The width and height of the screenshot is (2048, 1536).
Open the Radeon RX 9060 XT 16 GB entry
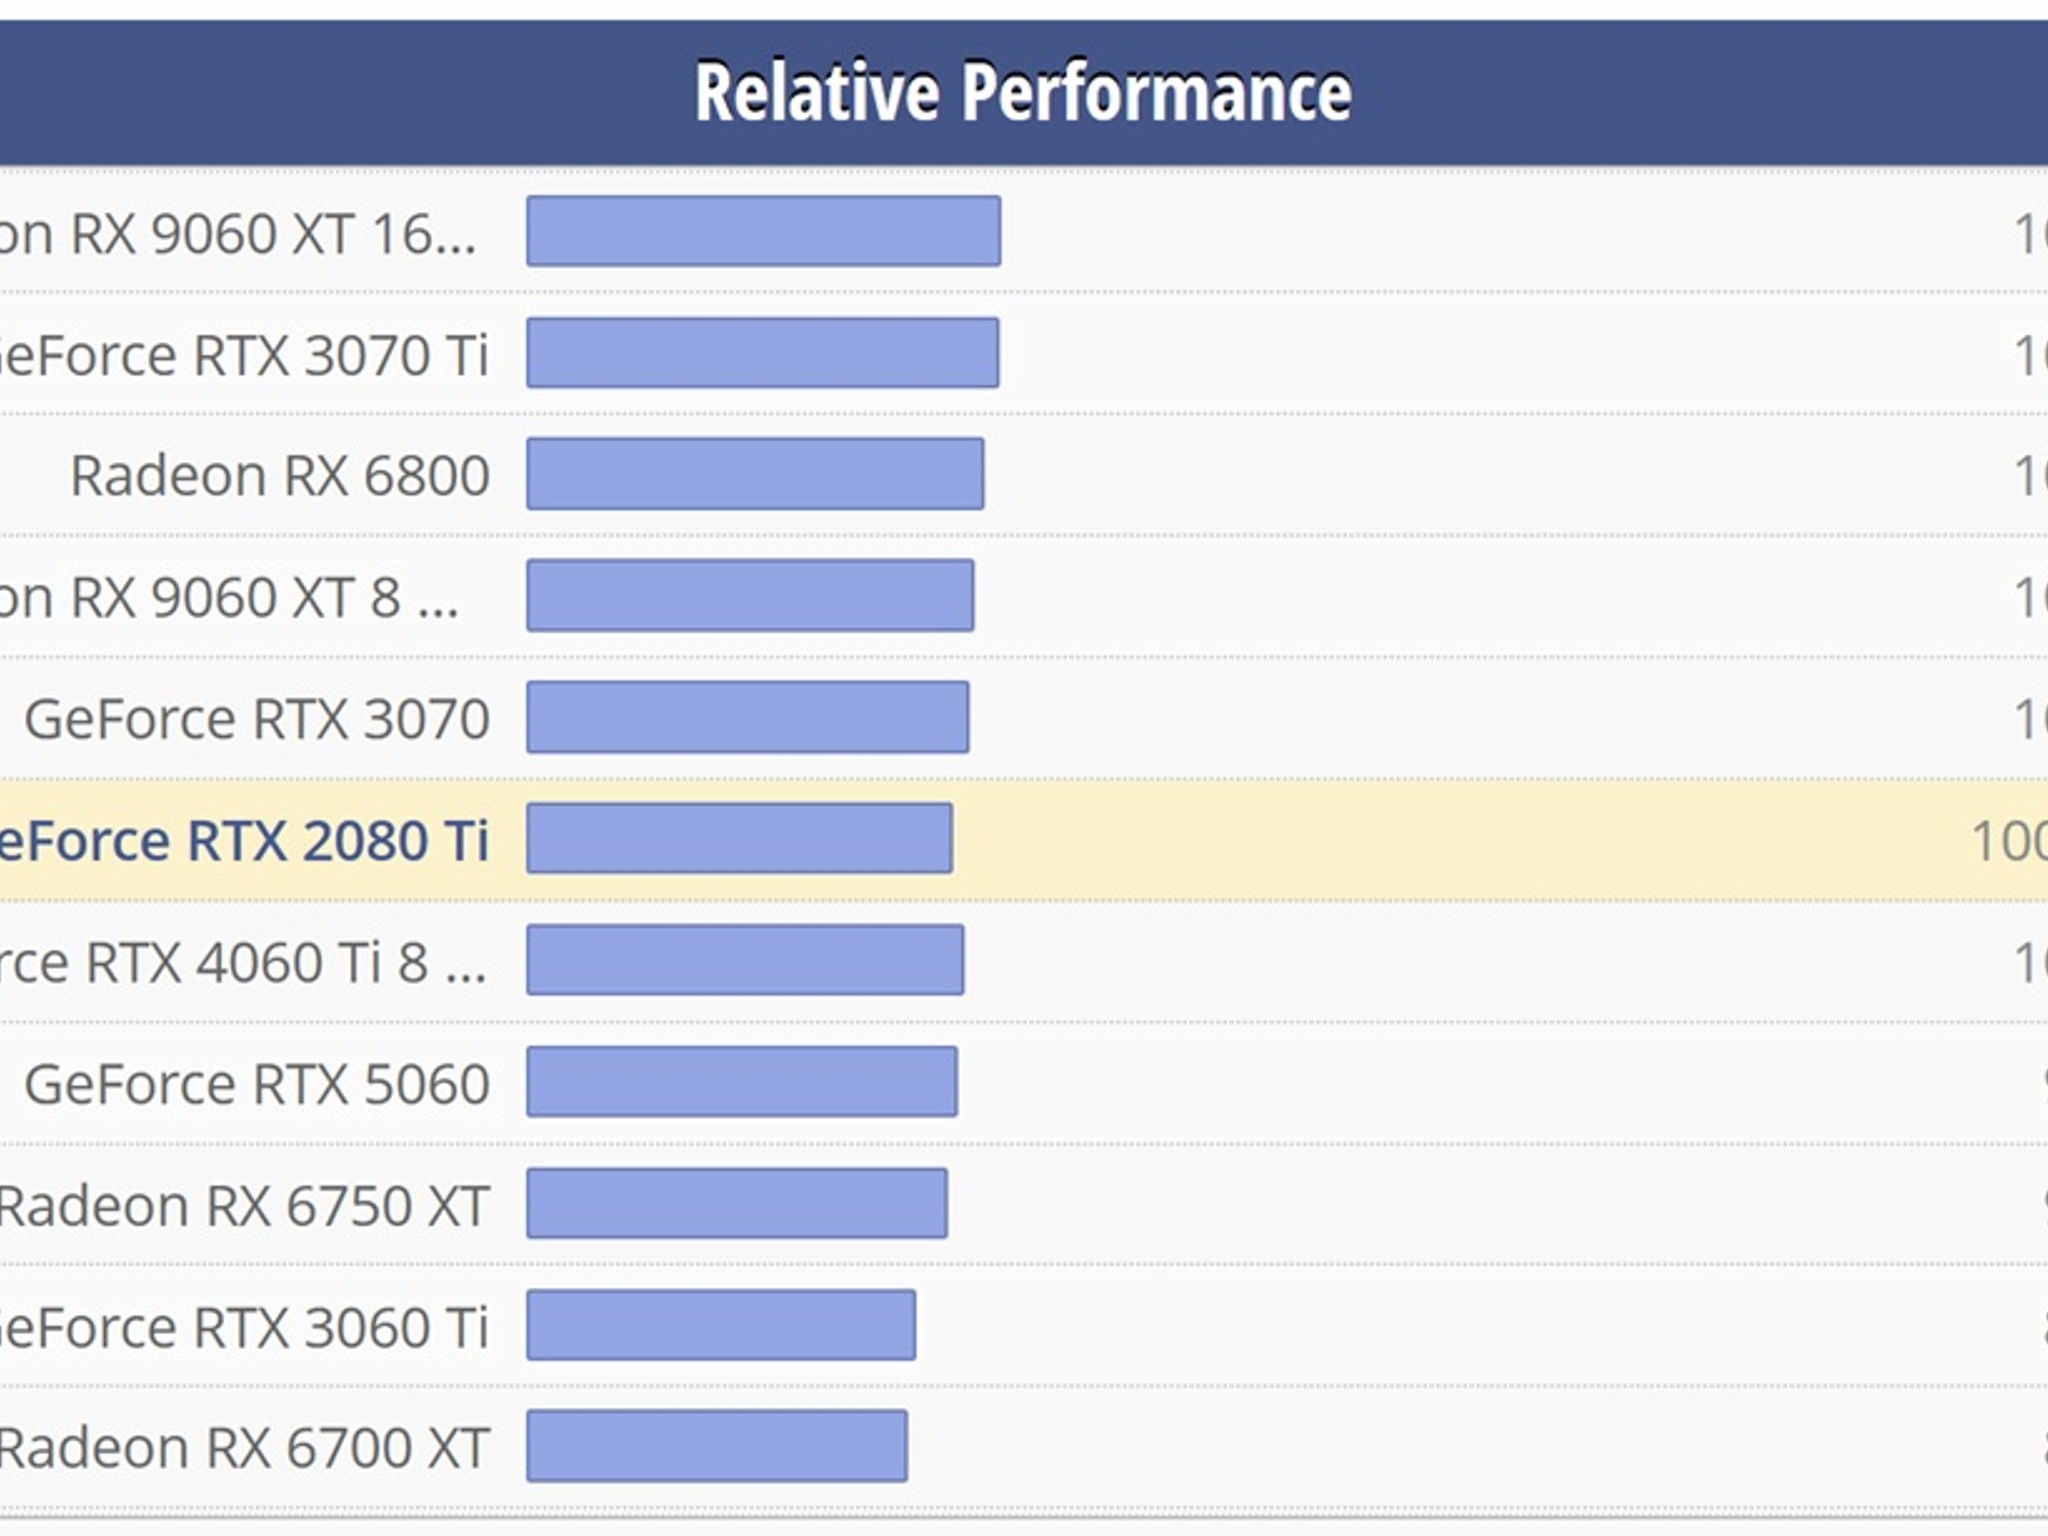pyautogui.click(x=238, y=234)
